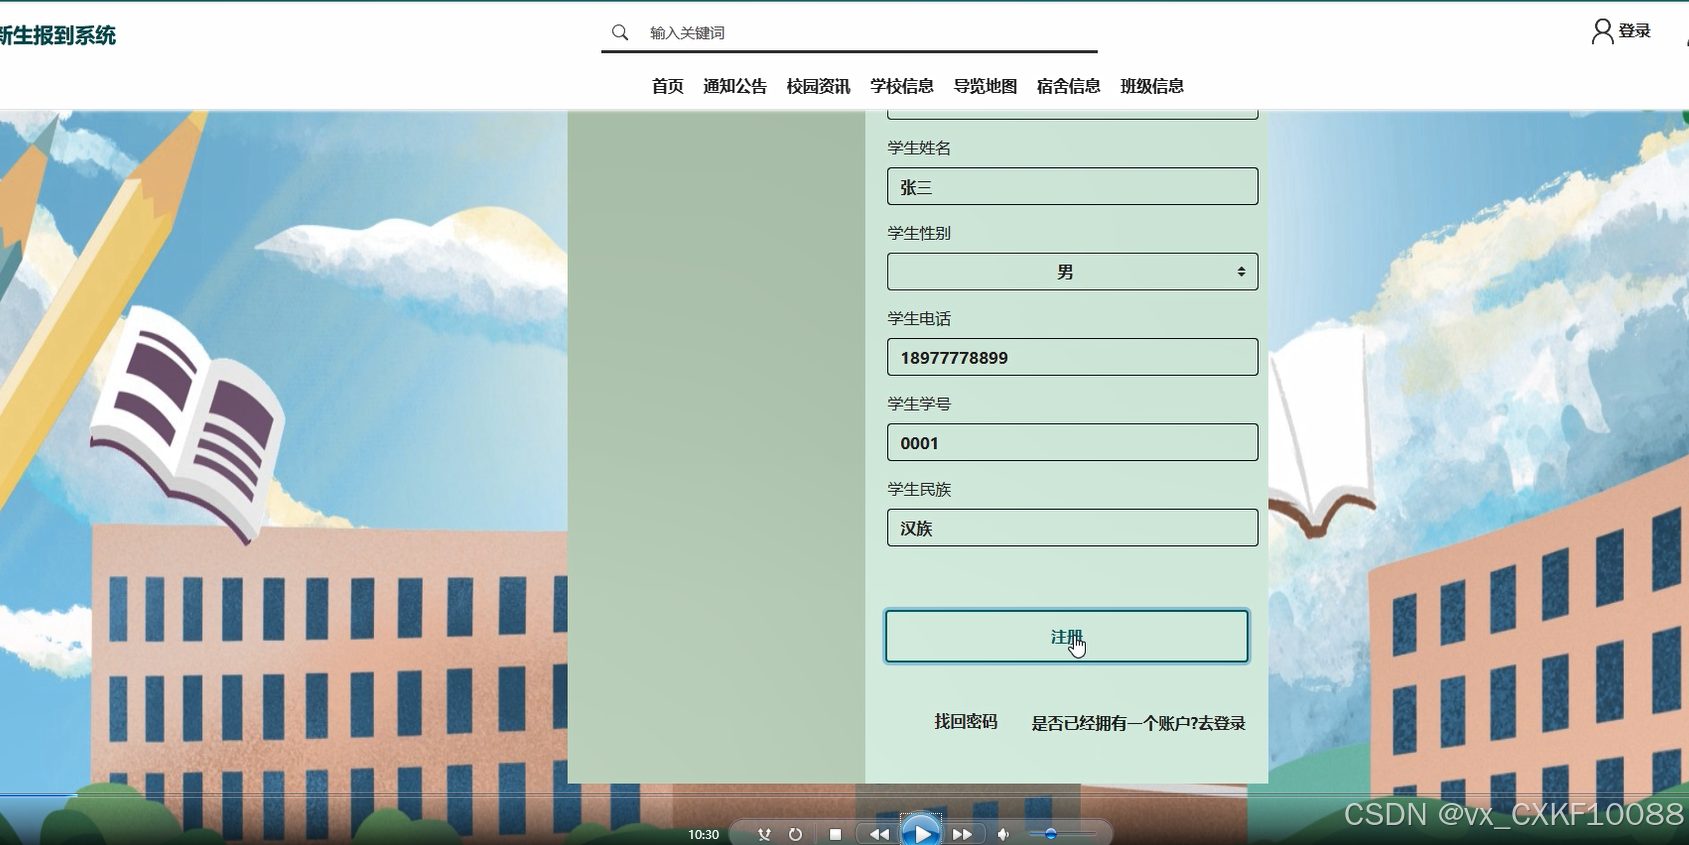The width and height of the screenshot is (1689, 845).
Task: Mute the player volume speaker icon
Action: click(x=1003, y=834)
